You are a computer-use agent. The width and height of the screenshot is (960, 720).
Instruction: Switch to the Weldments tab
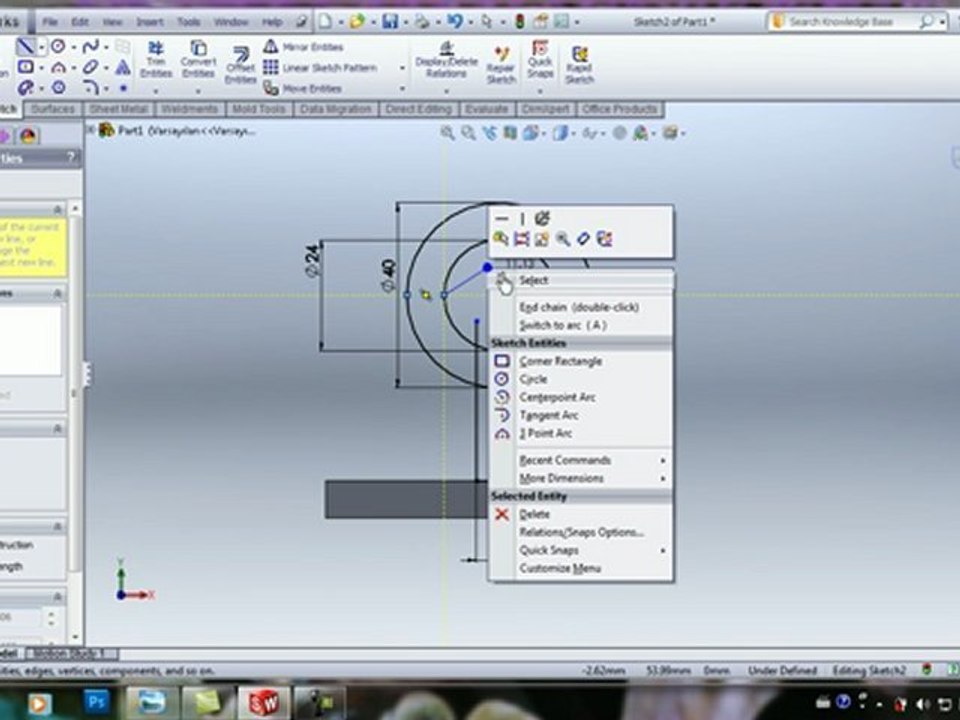coord(189,110)
